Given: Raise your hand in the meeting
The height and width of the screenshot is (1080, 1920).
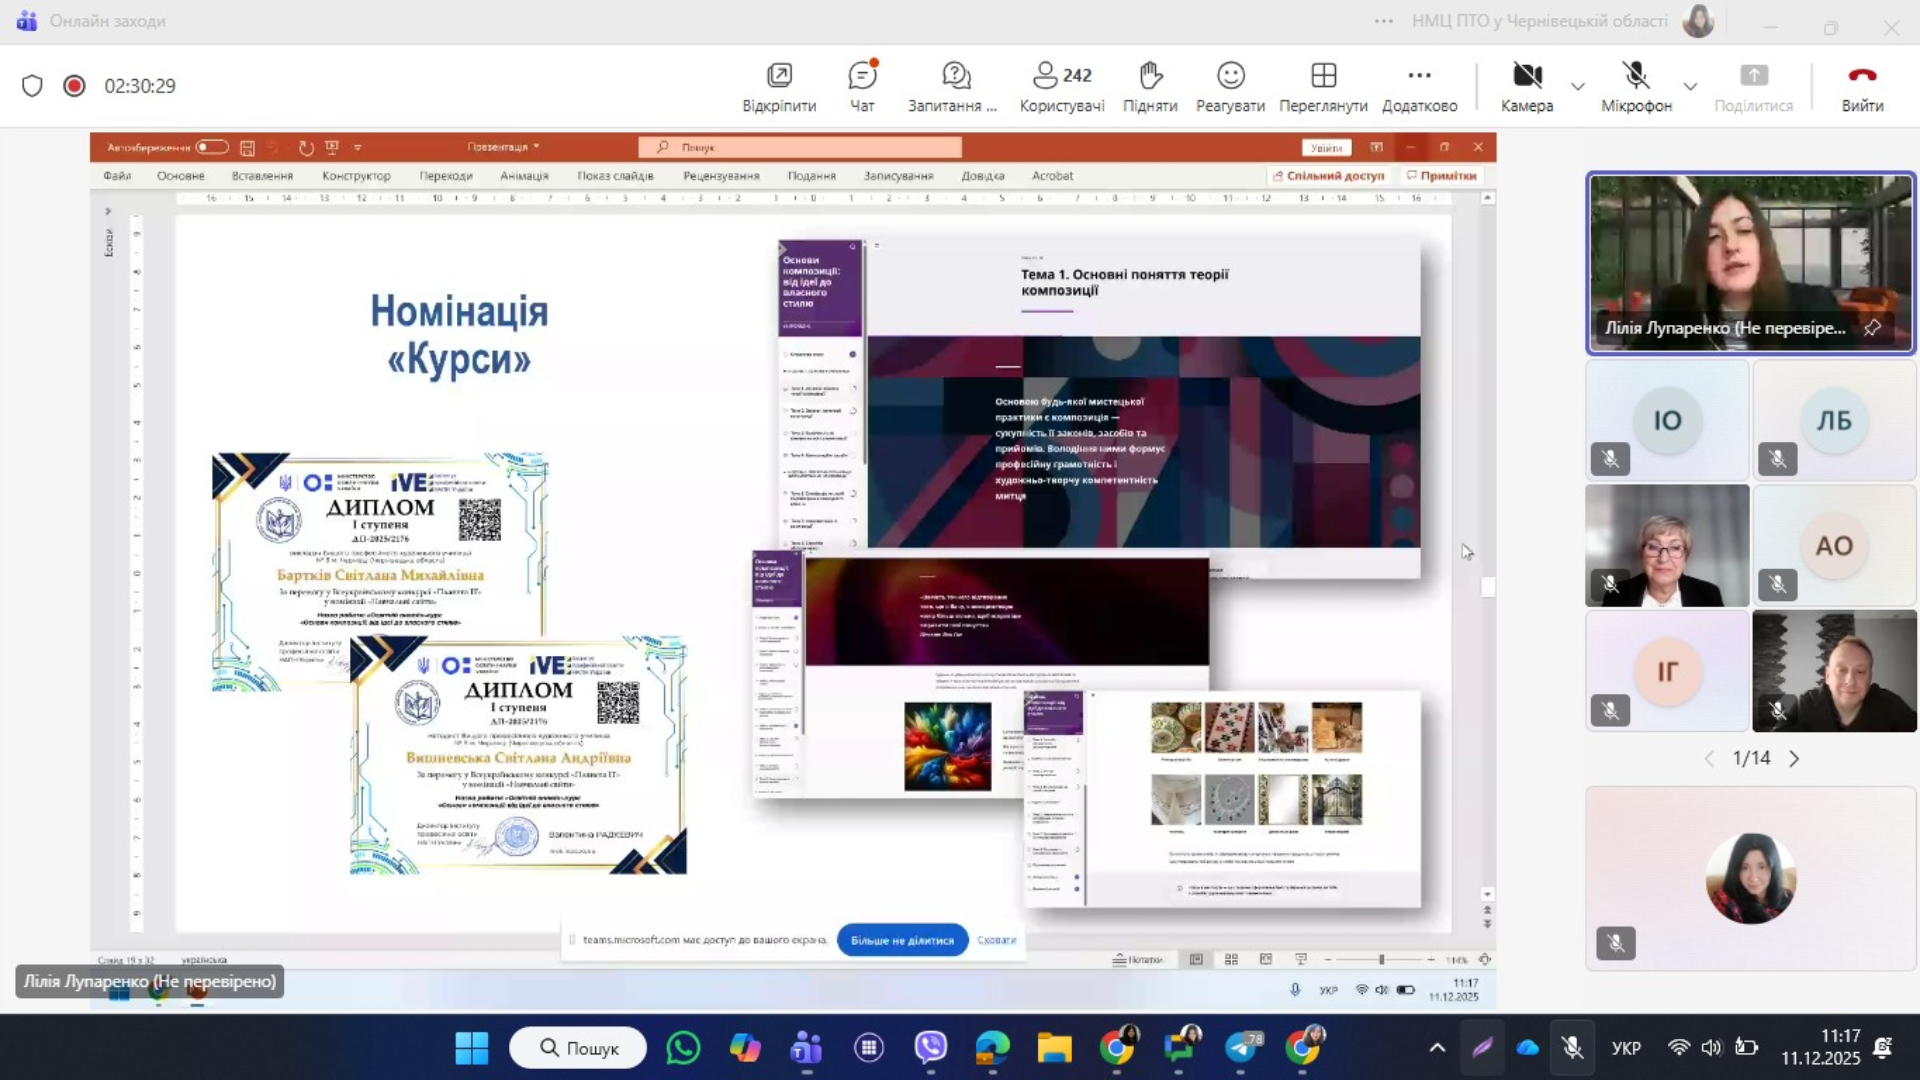Looking at the screenshot, I should tap(1149, 86).
